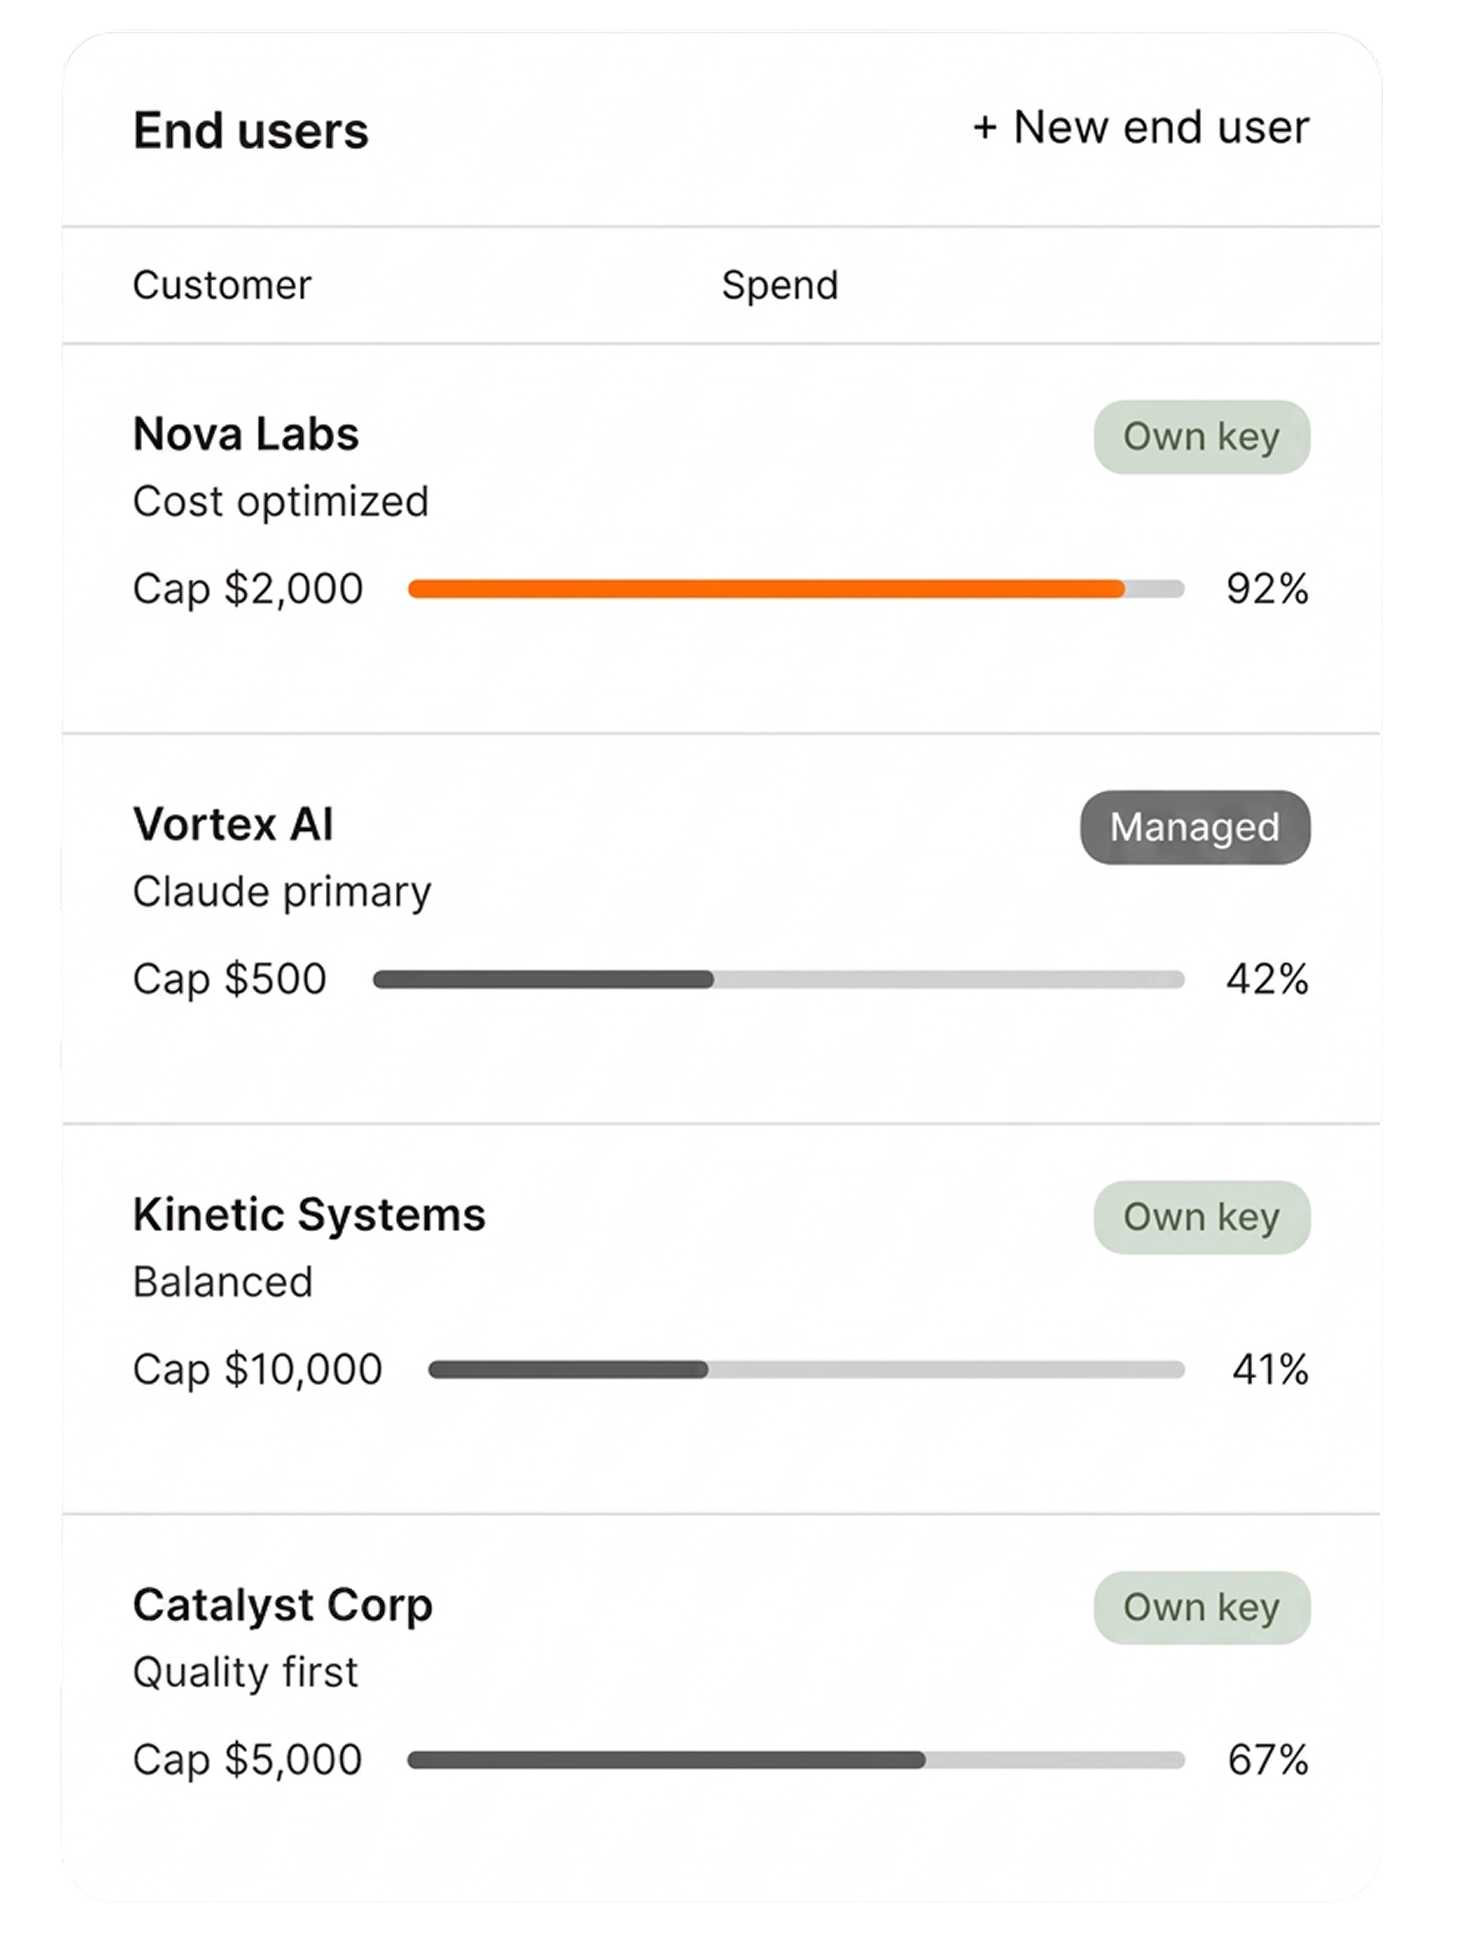Click the Managed badge for Vortex AI
Image resolution: width=1473 pixels, height=1947 pixels.
click(1195, 827)
